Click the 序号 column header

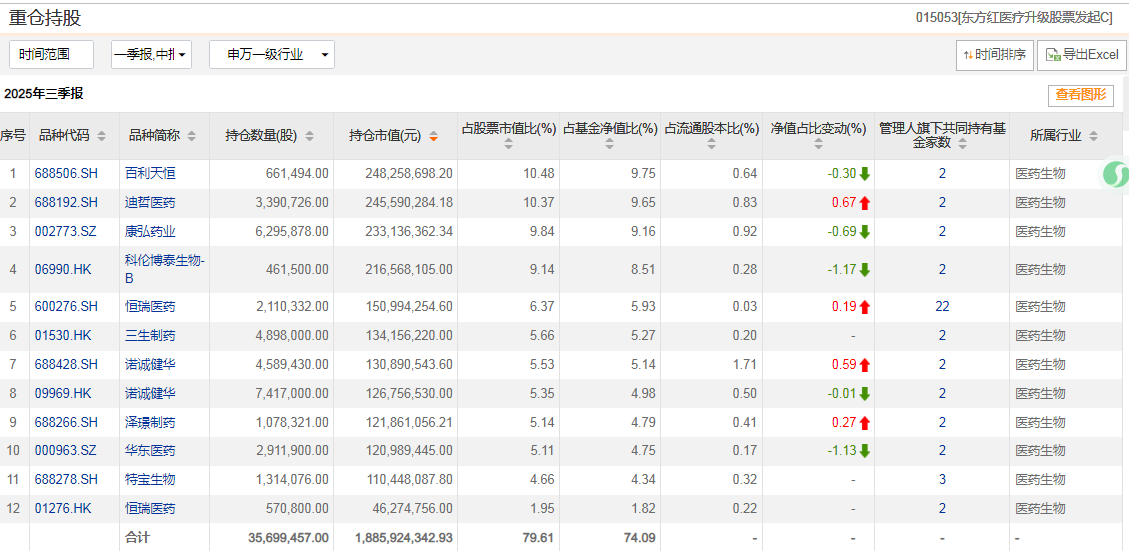pos(12,135)
